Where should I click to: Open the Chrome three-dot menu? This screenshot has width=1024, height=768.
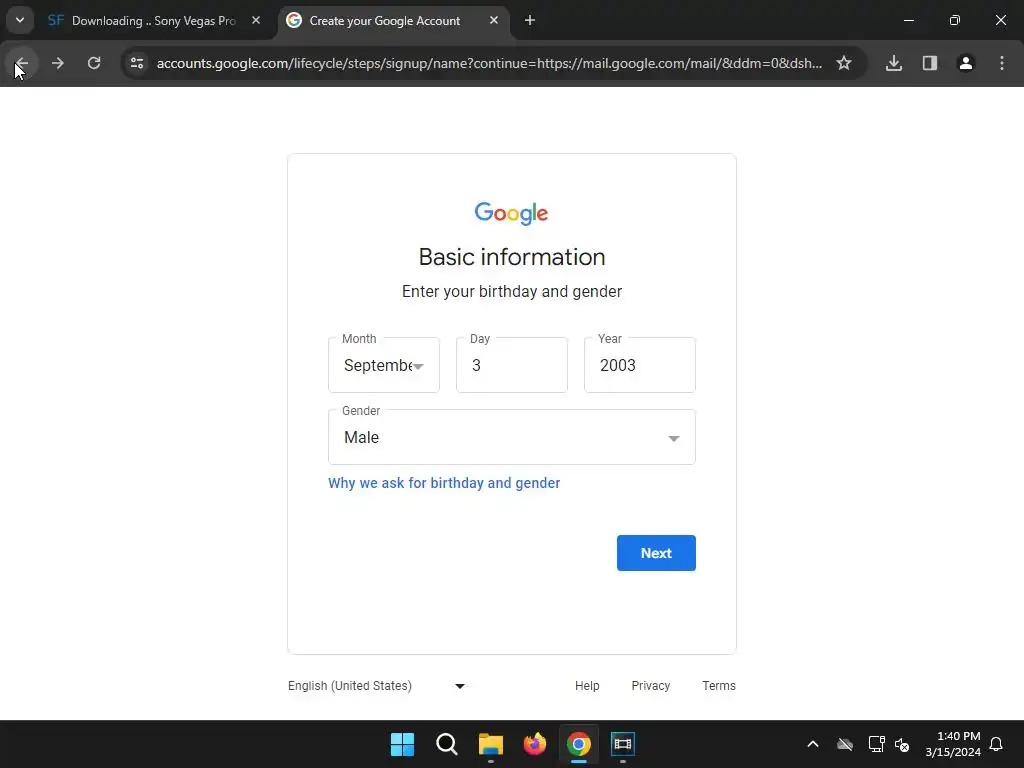tap(1002, 63)
